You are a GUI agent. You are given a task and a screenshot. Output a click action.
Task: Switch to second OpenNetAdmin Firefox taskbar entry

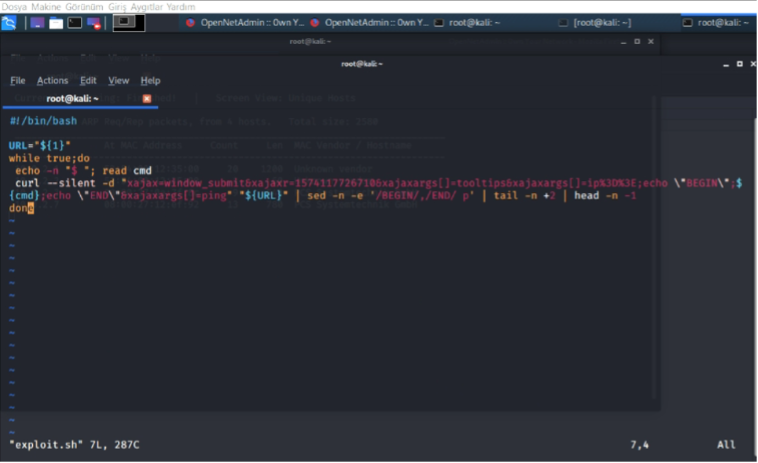pos(369,23)
